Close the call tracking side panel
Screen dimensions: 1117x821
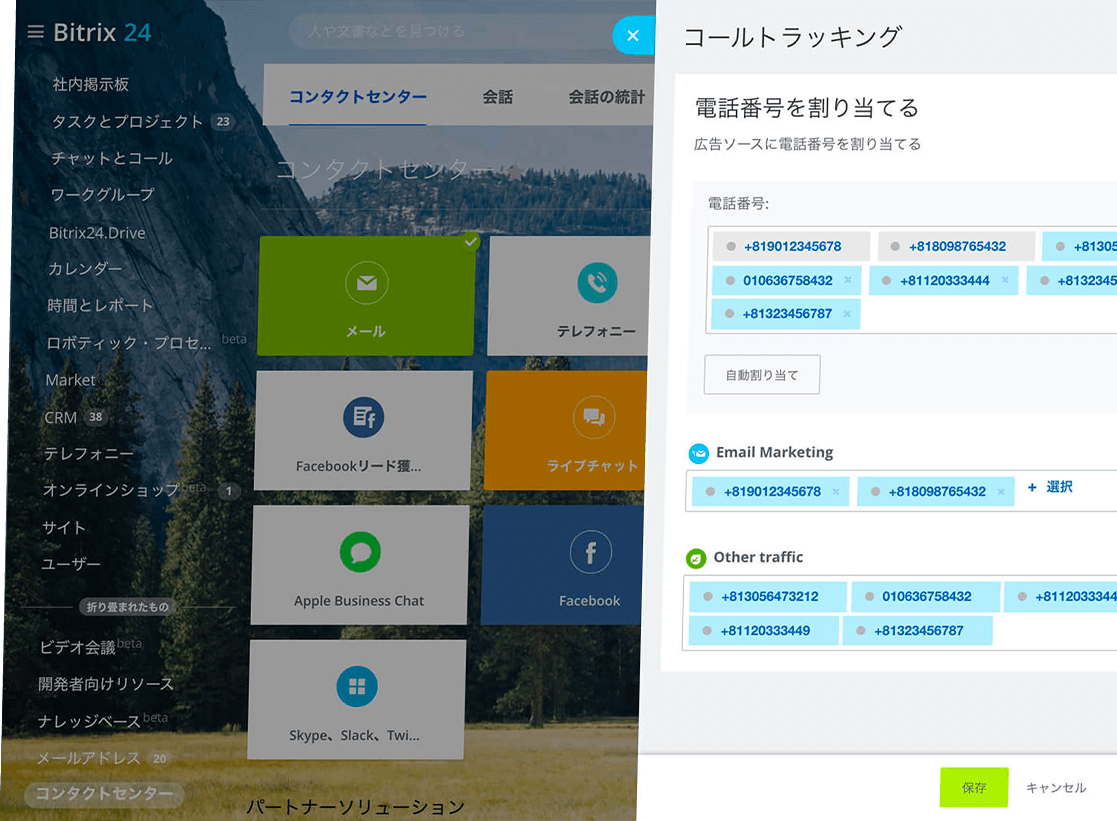633,36
